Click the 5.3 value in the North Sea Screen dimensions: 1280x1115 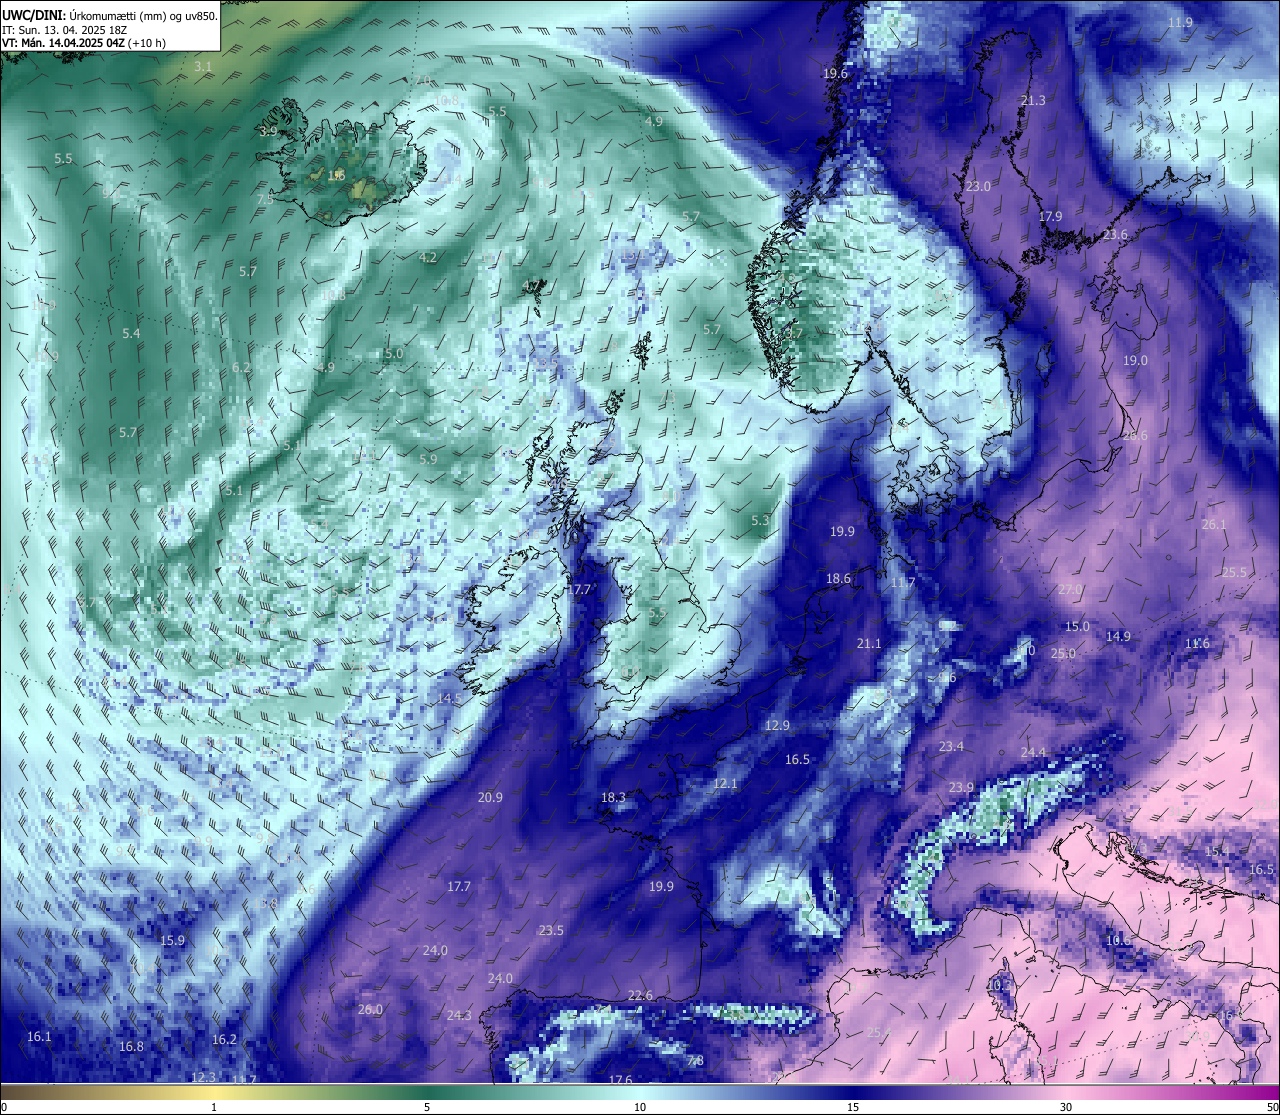point(761,521)
